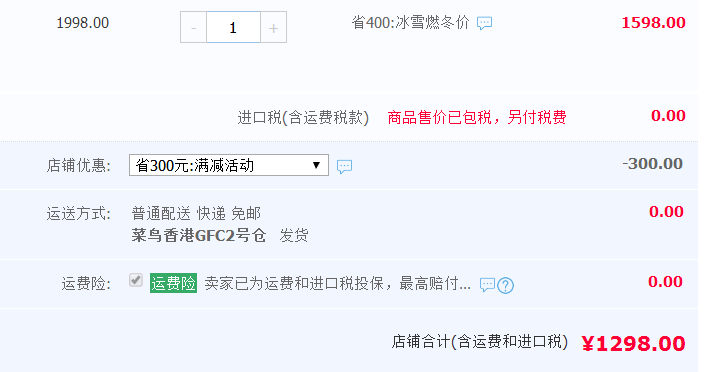Click the -300.00 discount amount
Viewport: 705px width, 372px height.
coord(652,164)
